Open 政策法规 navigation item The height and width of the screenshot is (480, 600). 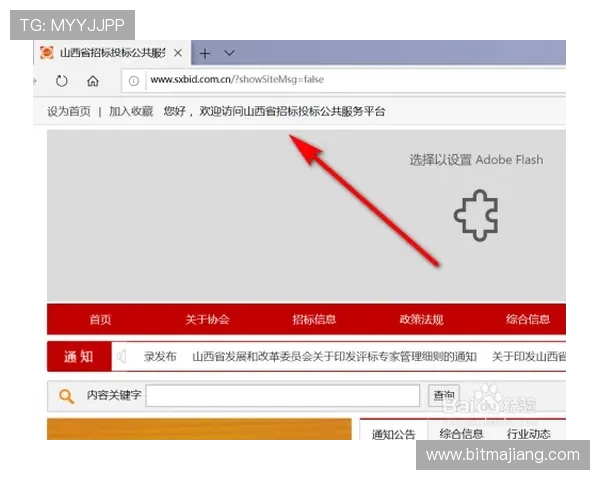point(421,319)
